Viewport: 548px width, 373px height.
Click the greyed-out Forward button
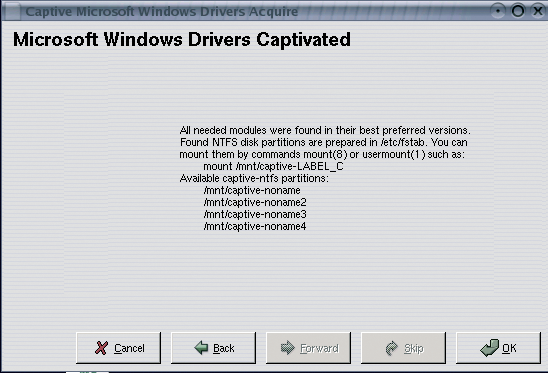pos(308,348)
